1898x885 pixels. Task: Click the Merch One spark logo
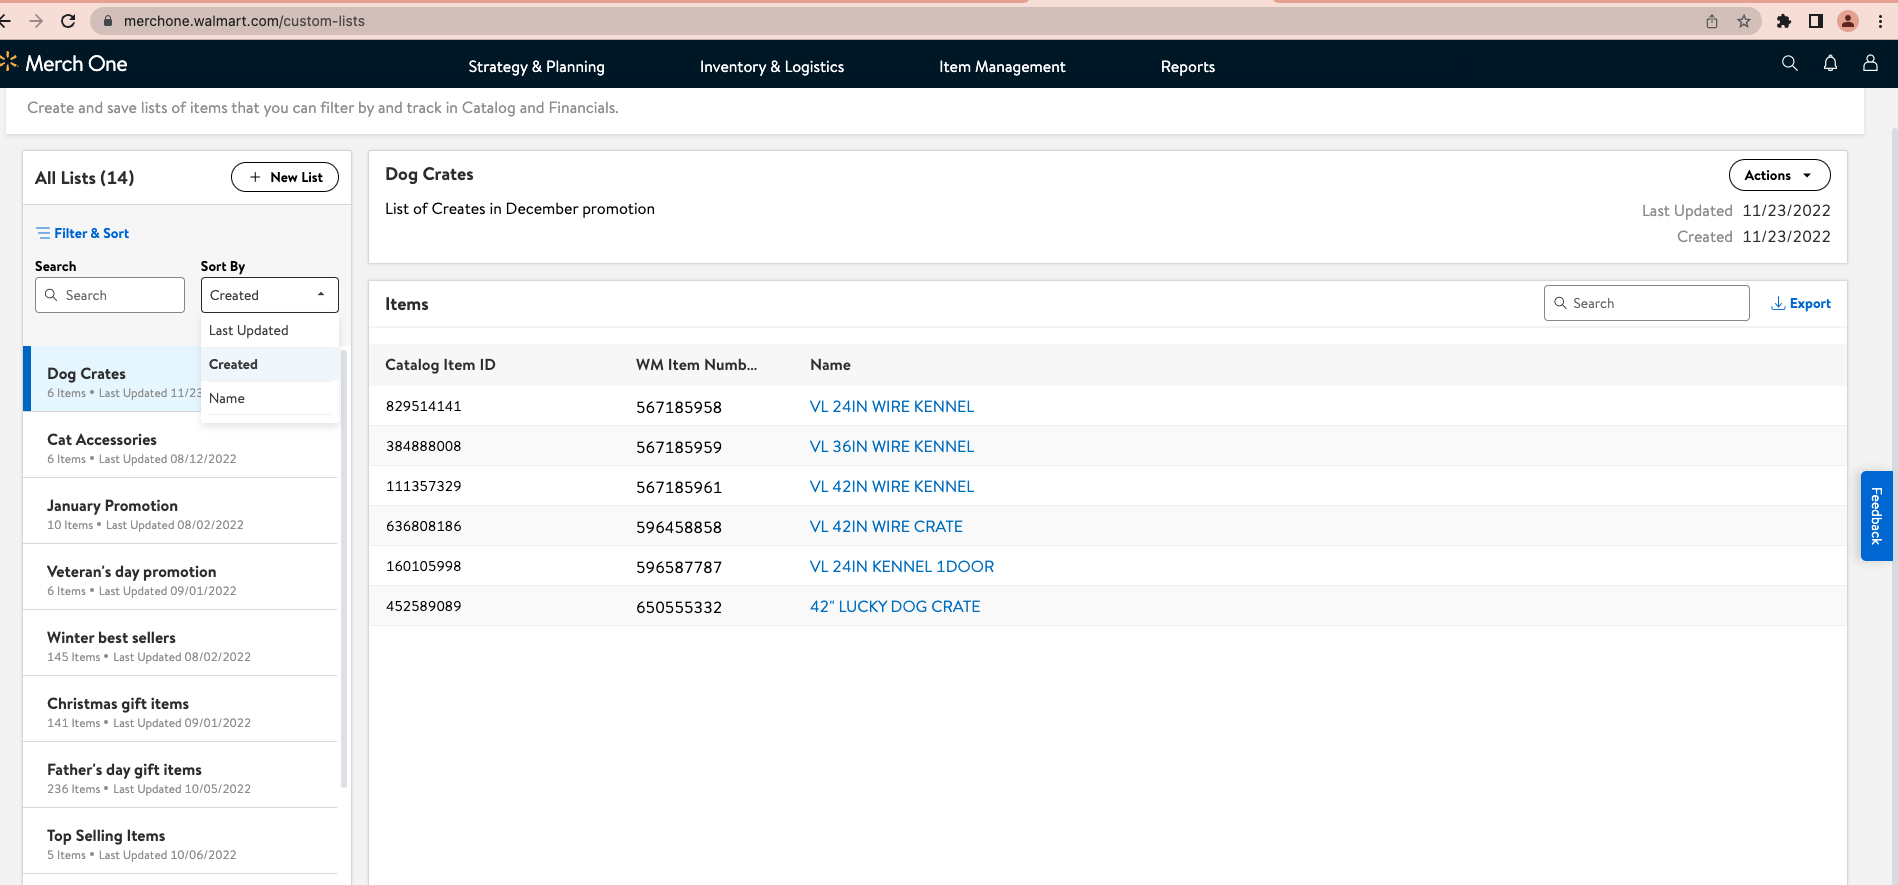click(9, 63)
